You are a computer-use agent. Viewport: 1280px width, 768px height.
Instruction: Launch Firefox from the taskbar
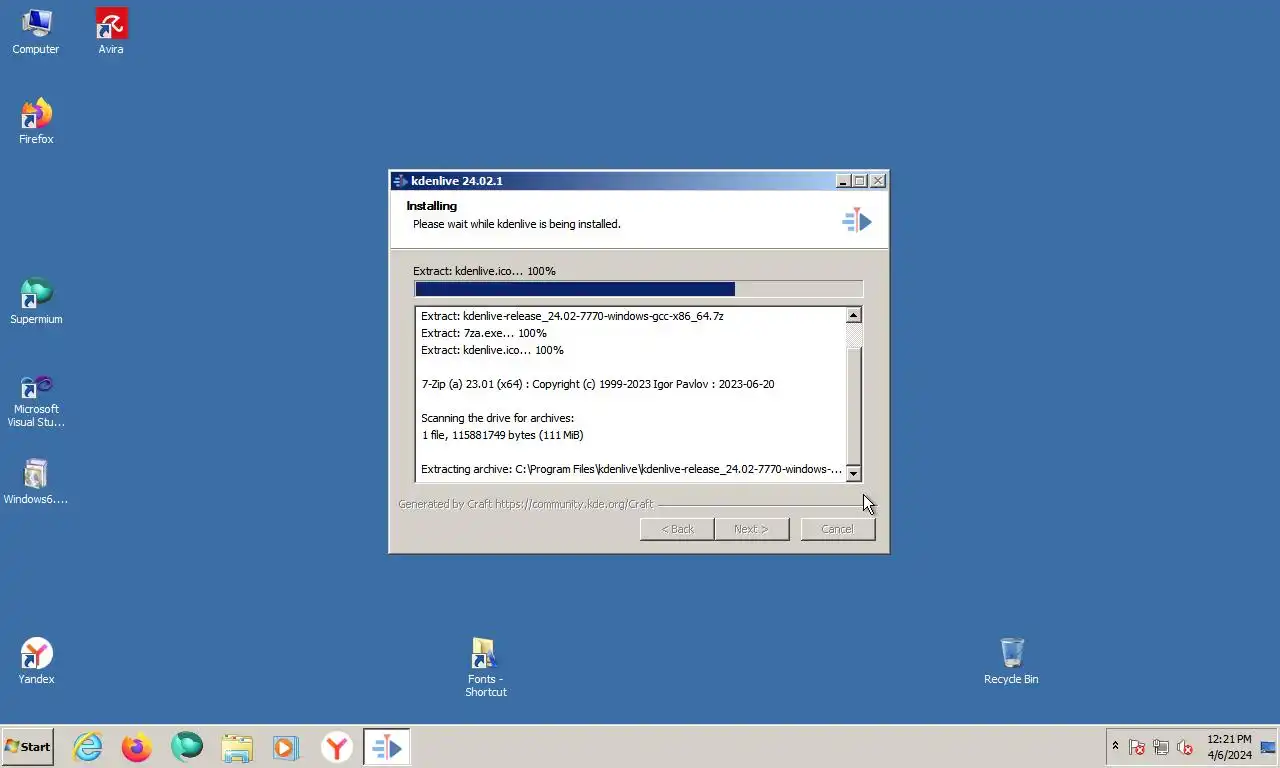coord(137,747)
